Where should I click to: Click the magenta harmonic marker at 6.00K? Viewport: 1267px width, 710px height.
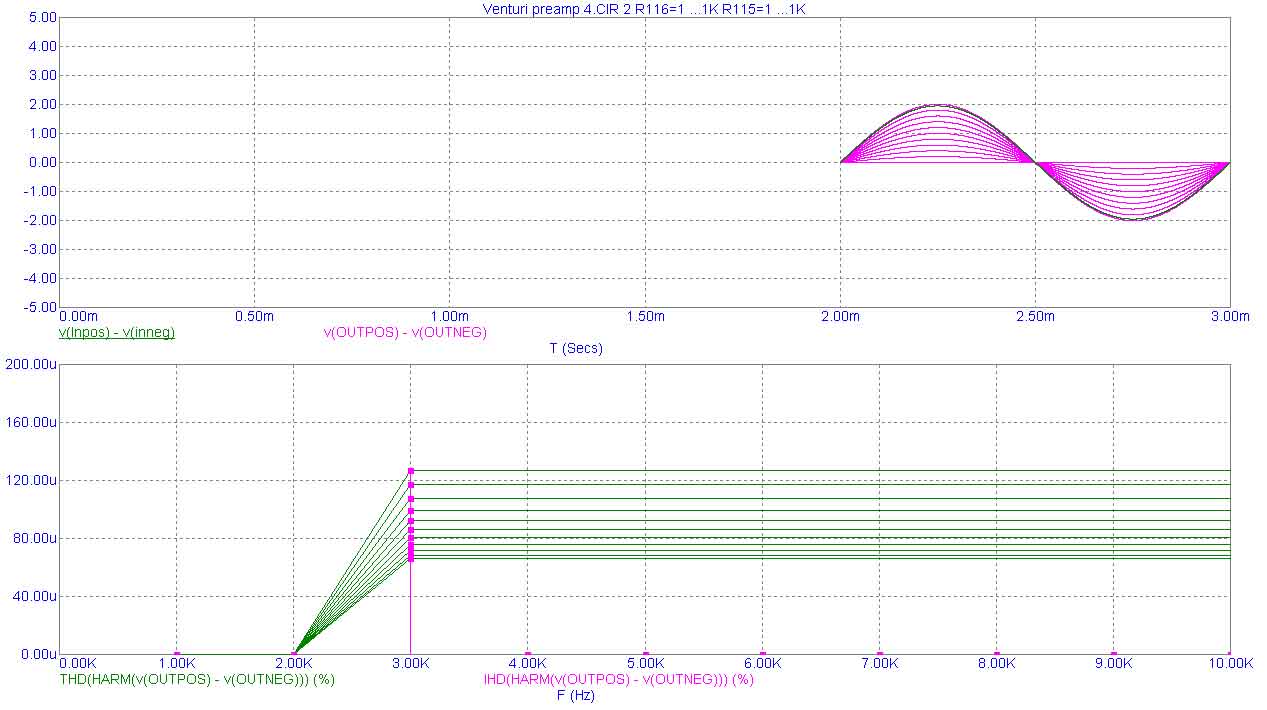click(x=762, y=654)
